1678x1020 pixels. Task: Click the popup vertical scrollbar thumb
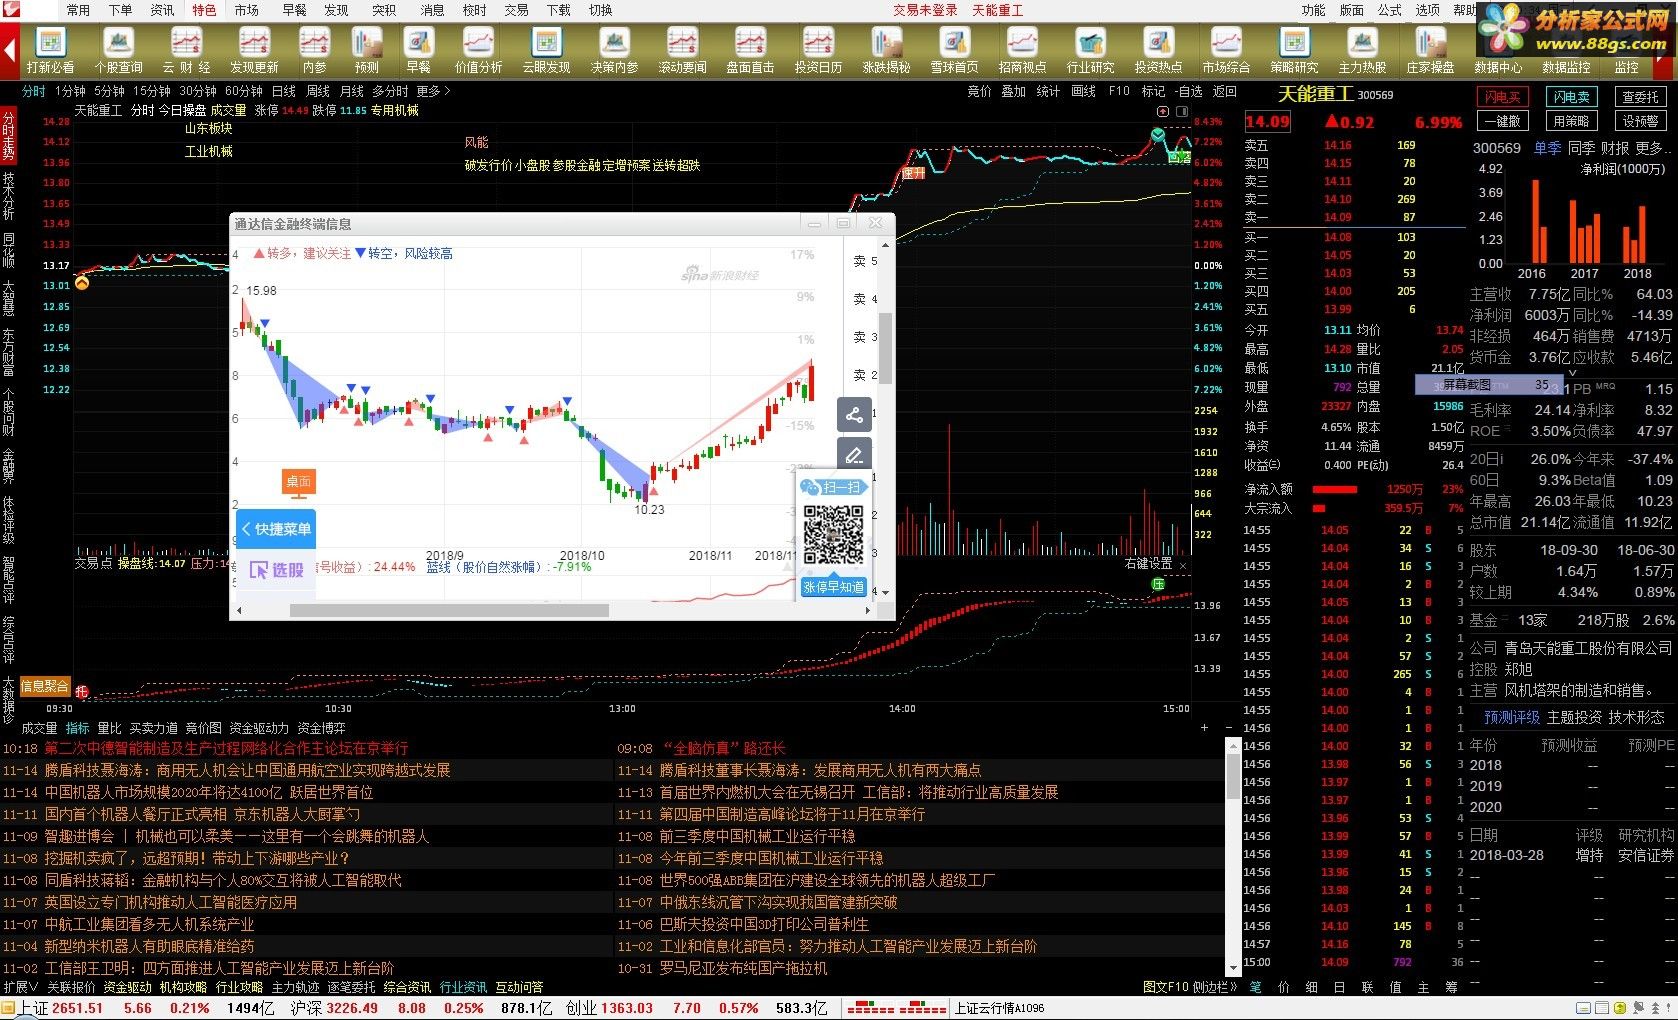[885, 348]
